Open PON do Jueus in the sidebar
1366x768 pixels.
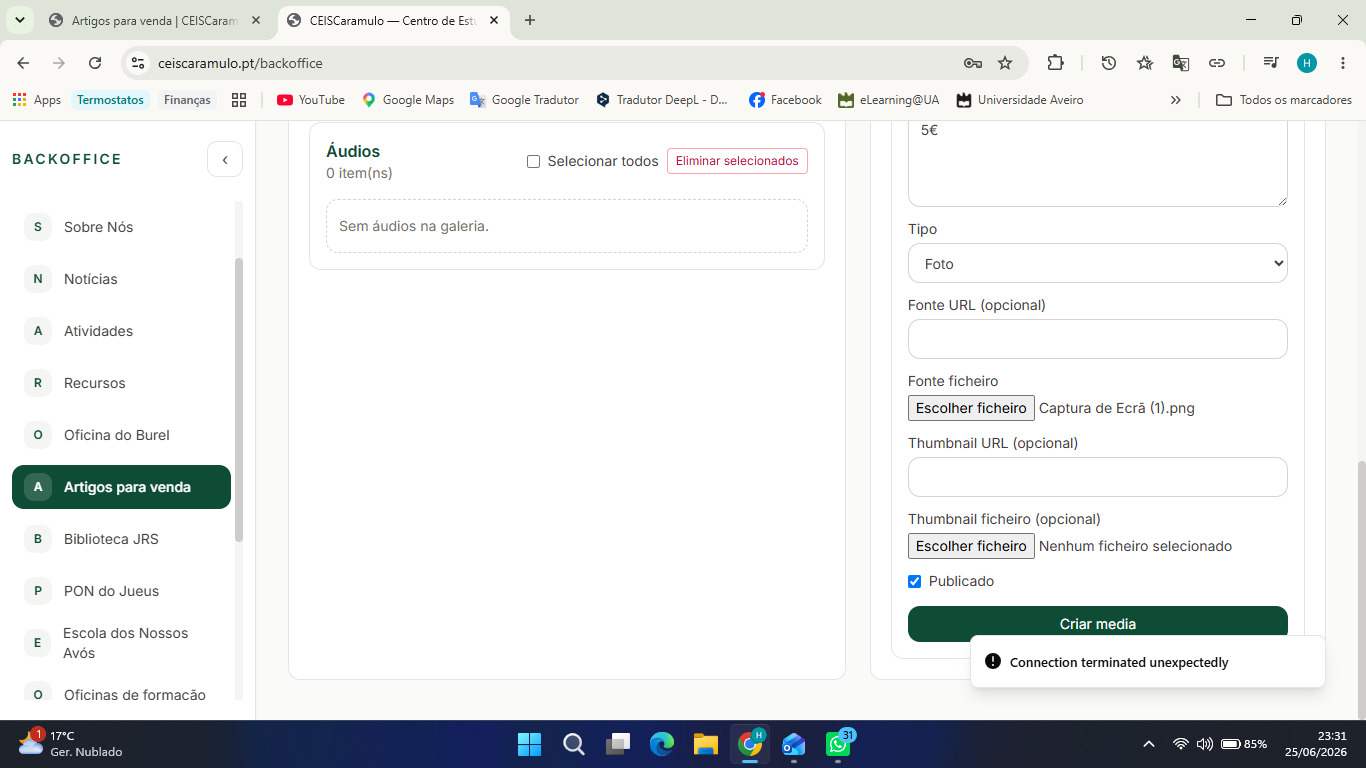121,591
